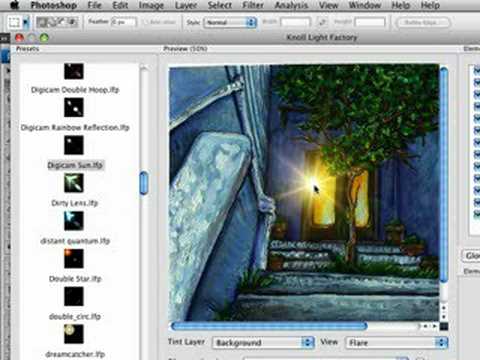This screenshot has width=480, height=360.
Task: Click the 'Double Star.lfp' label
Action: (x=75, y=278)
